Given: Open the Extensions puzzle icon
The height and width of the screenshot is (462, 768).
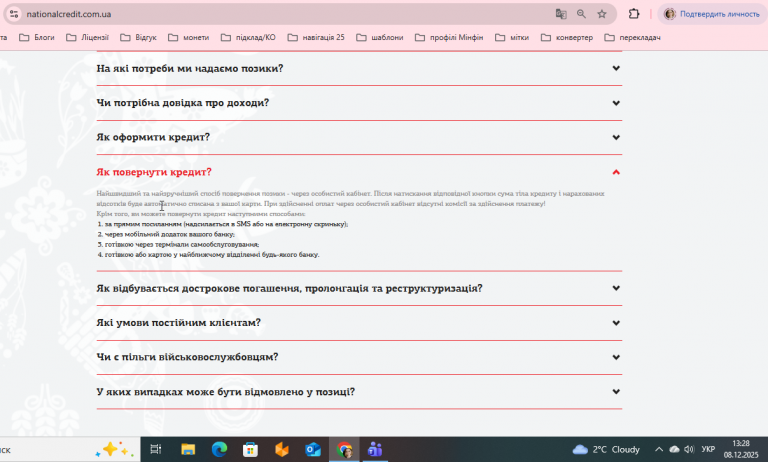Looking at the screenshot, I should 634,14.
